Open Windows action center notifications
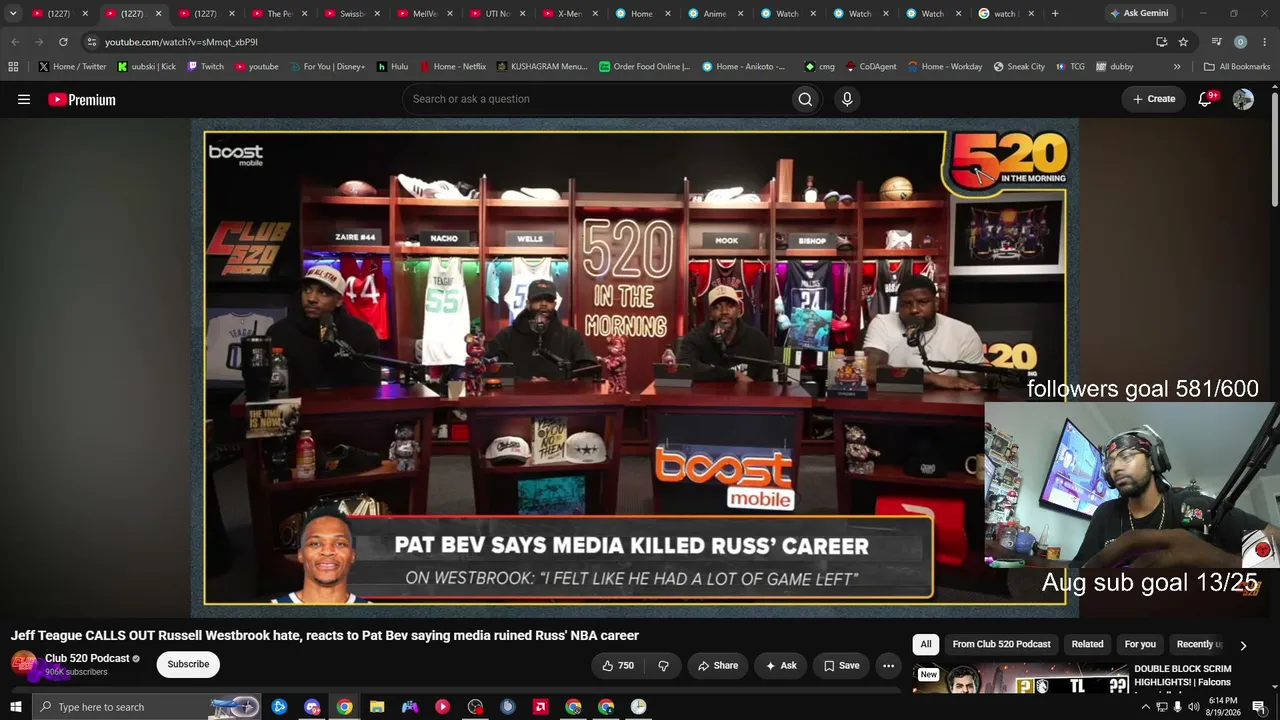This screenshot has width=1280, height=720. click(1259, 707)
